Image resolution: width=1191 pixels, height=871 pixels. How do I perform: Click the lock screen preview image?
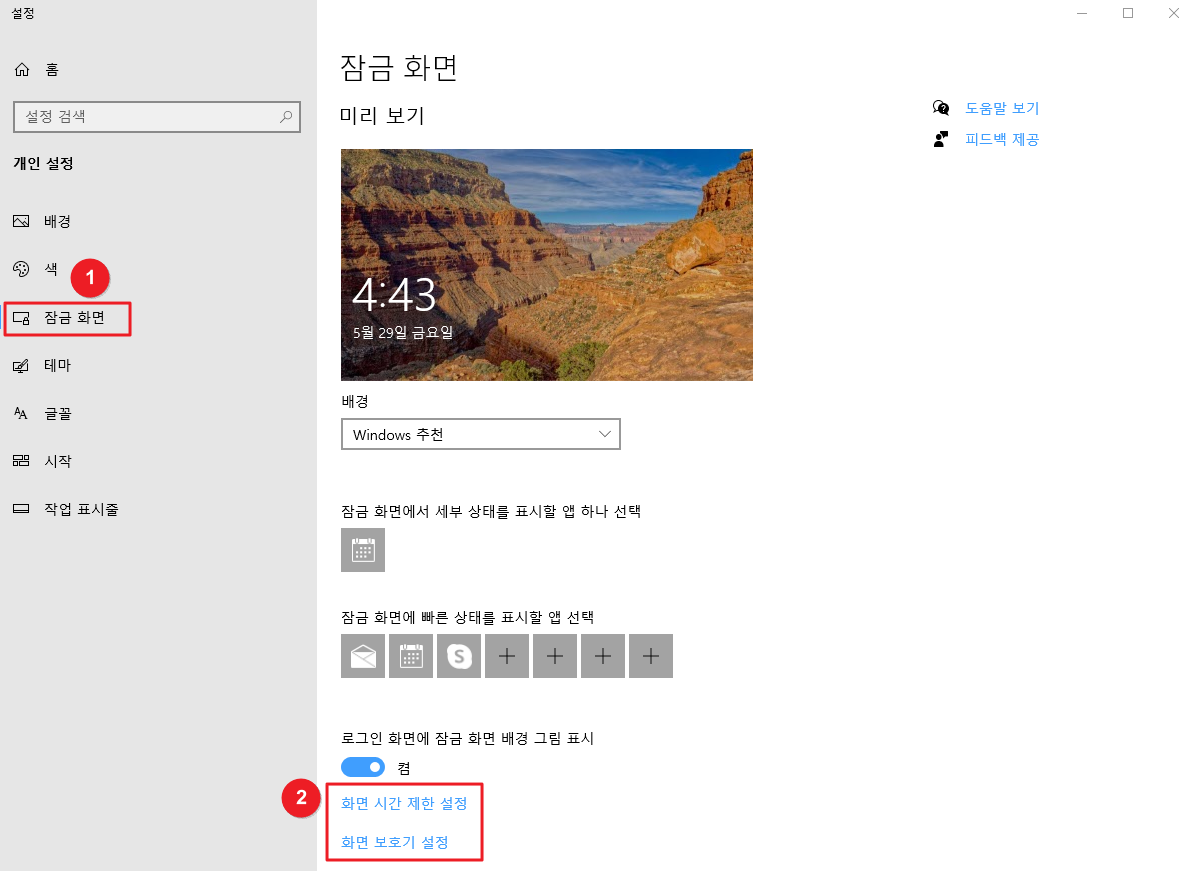pyautogui.click(x=546, y=264)
